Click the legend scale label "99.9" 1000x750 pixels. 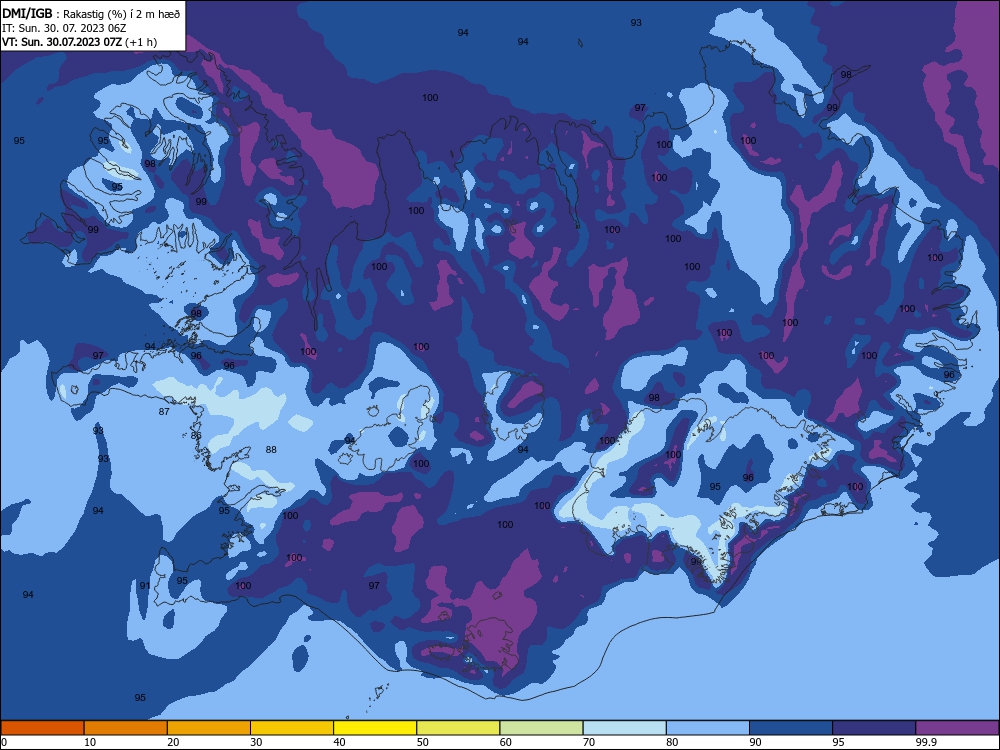tap(926, 742)
